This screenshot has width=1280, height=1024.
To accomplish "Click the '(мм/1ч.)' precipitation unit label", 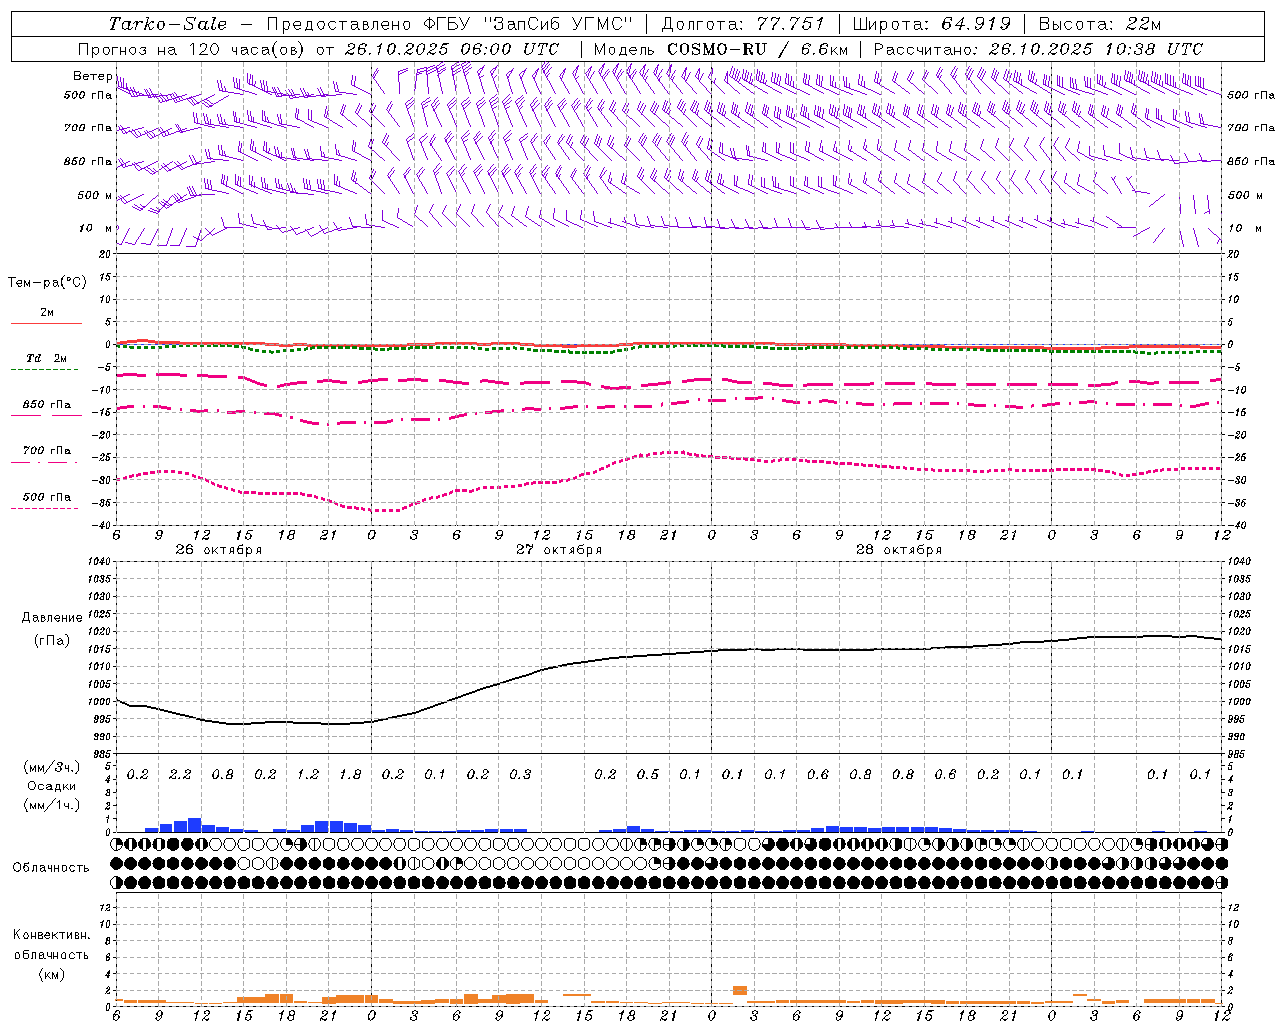I will [x=52, y=805].
